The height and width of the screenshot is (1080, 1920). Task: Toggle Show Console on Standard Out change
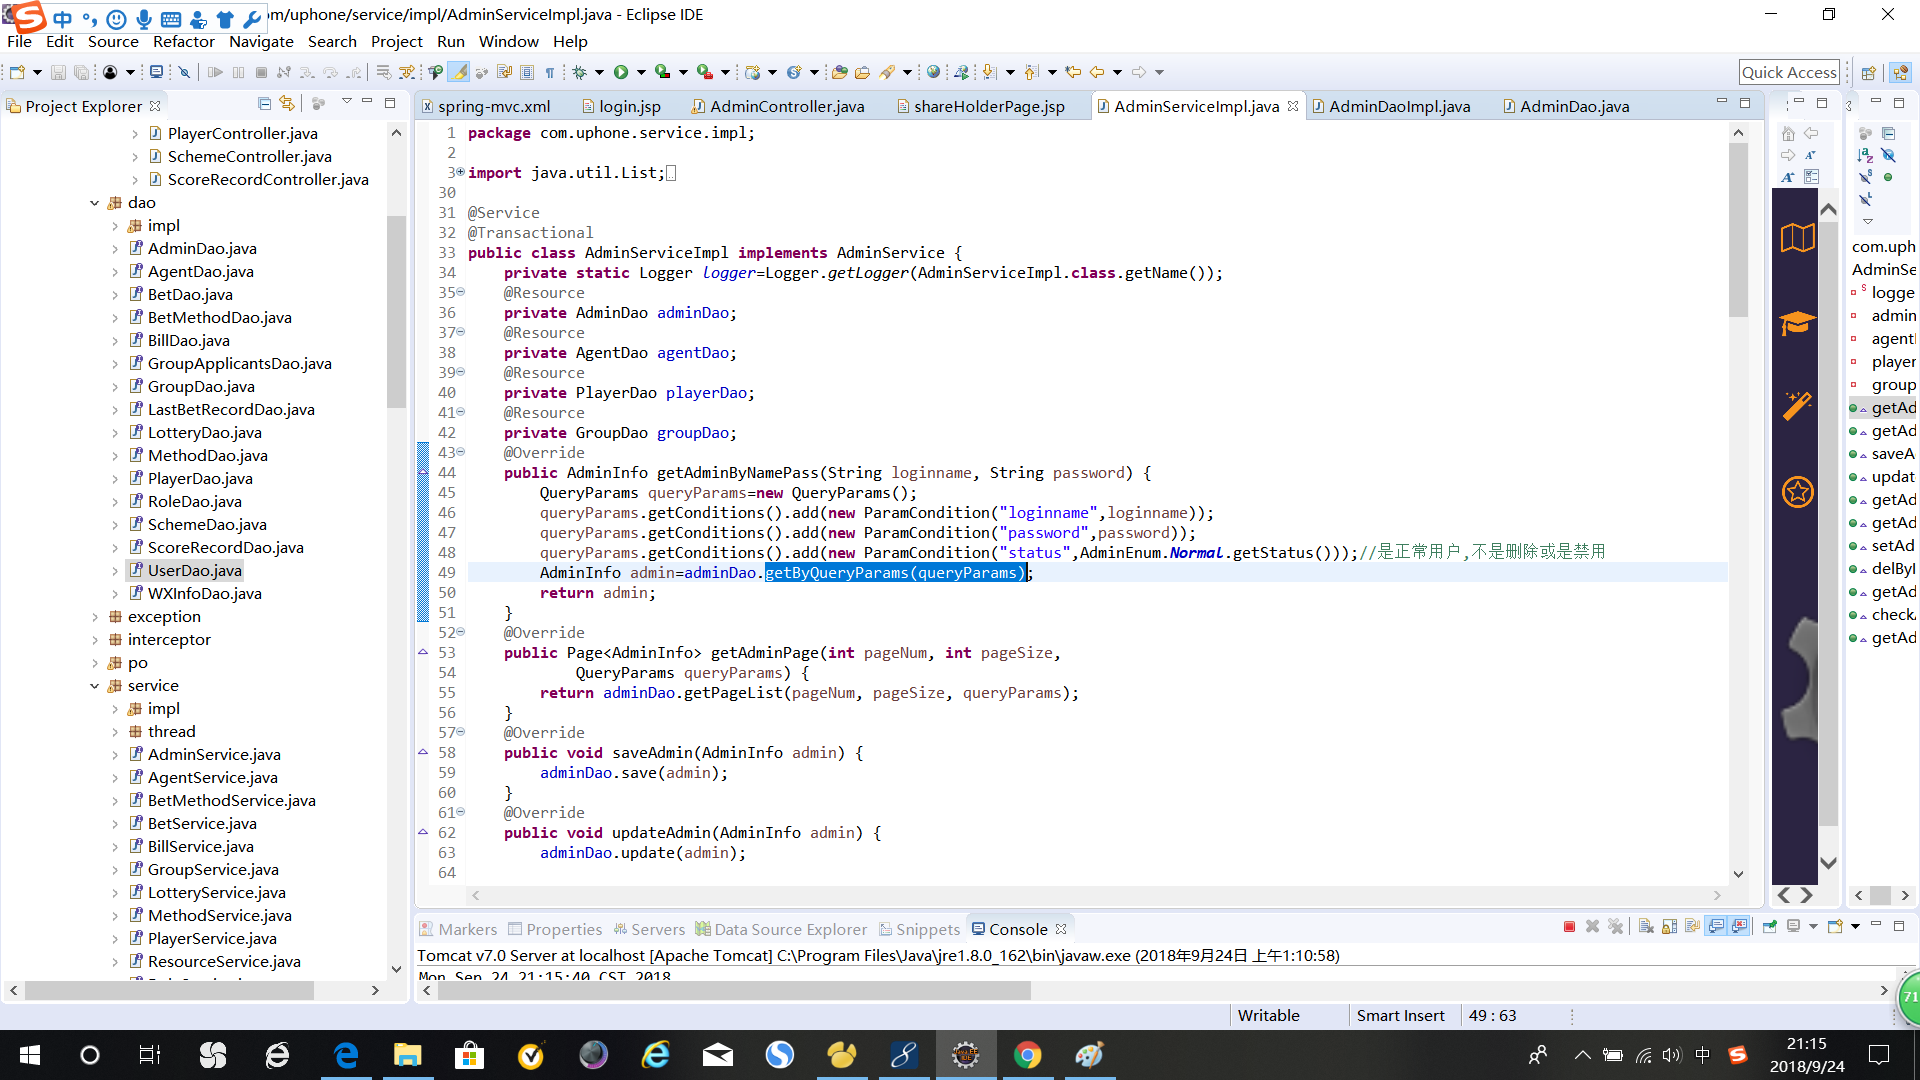(x=1716, y=927)
